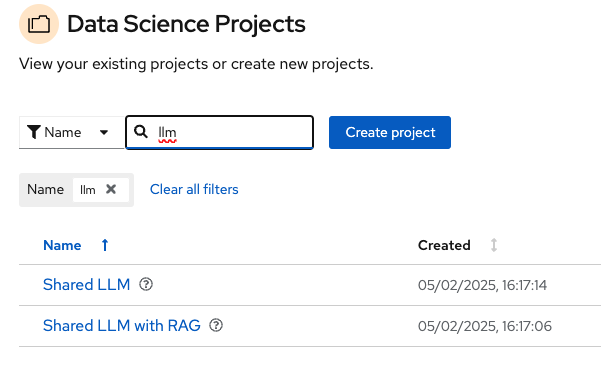Sort the table by Created header
Viewport: 601px width, 368px height.
click(x=444, y=245)
